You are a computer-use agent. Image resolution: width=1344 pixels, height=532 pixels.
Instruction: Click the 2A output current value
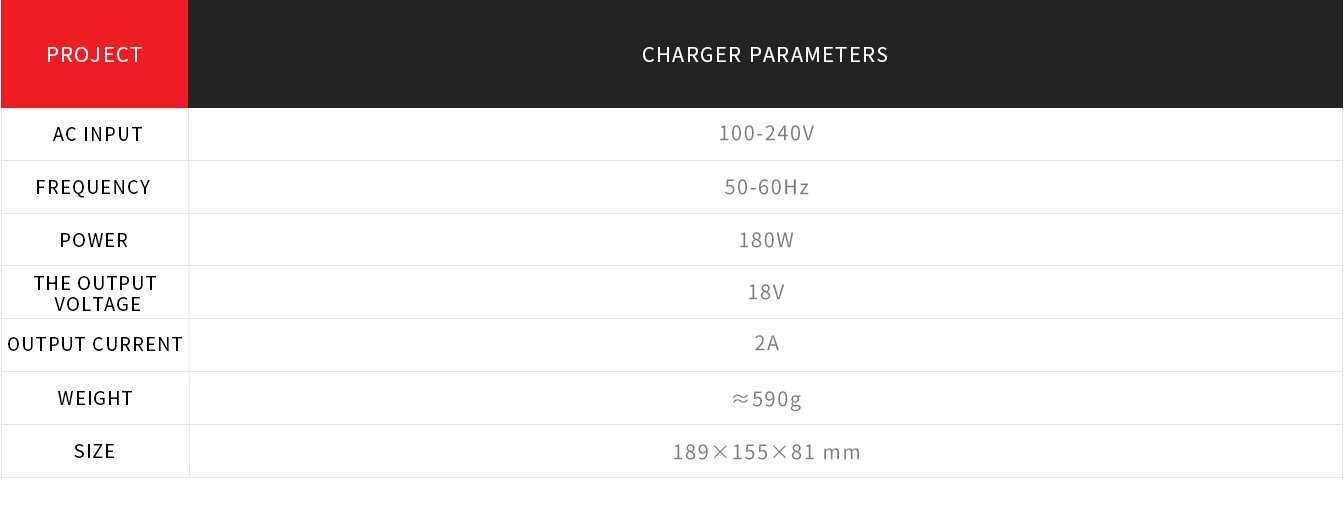coord(766,344)
